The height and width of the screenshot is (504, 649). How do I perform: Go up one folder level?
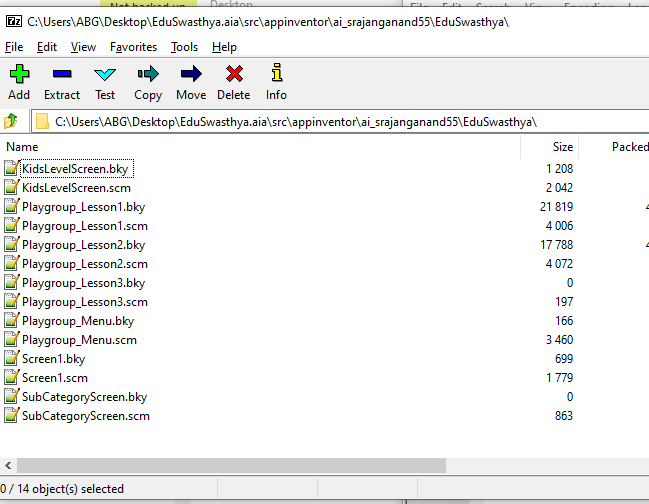[12, 122]
